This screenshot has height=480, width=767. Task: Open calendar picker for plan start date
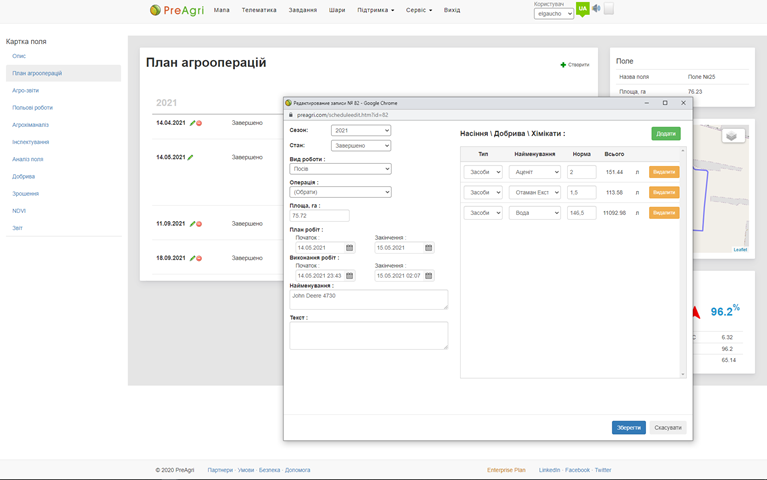pyautogui.click(x=350, y=248)
